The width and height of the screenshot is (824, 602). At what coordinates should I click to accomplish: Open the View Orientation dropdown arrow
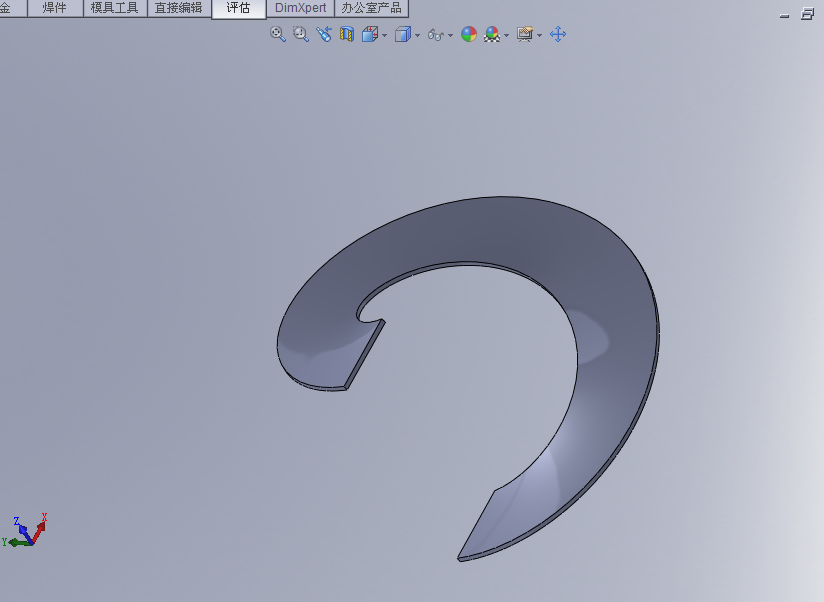point(385,35)
